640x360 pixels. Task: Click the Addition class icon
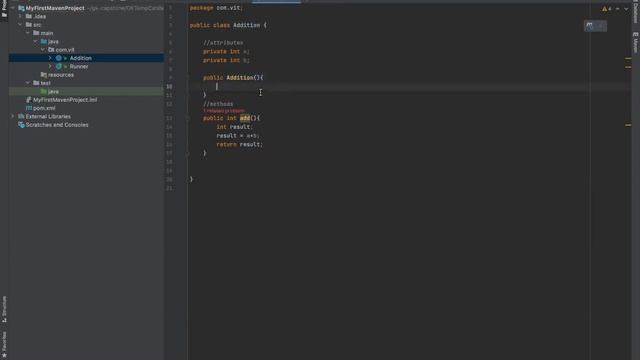click(x=59, y=58)
